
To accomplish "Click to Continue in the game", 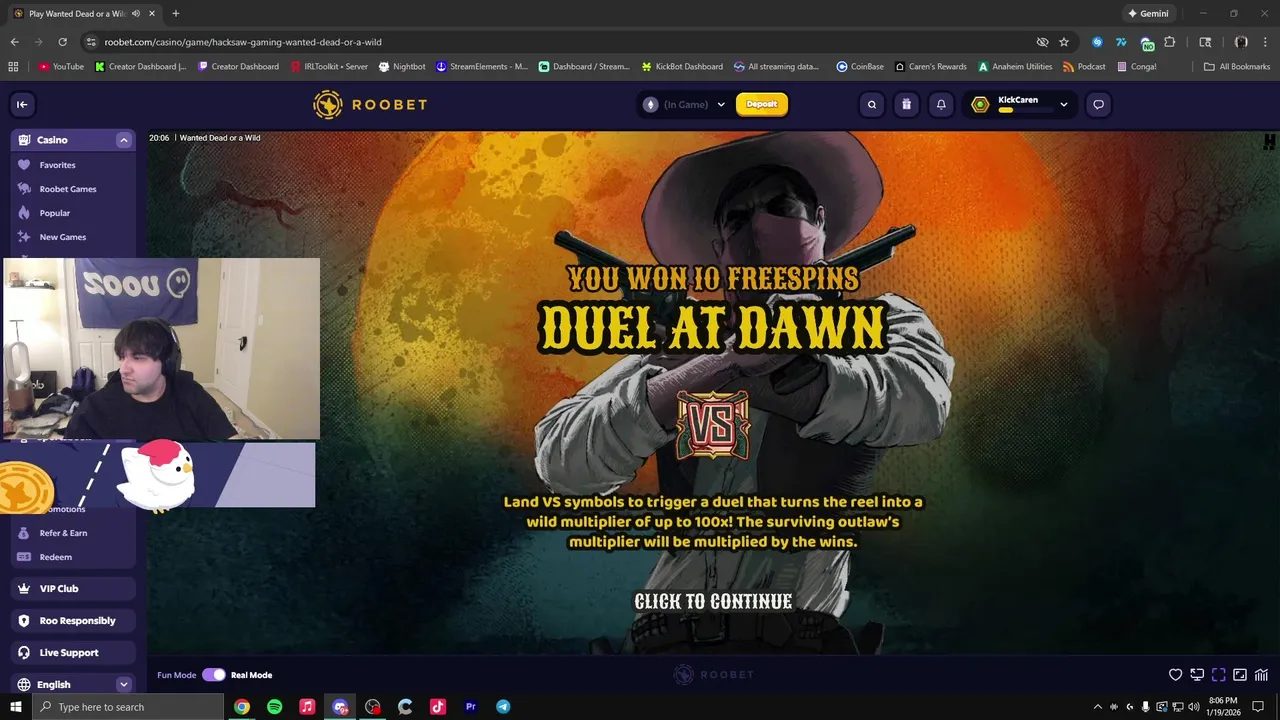I will tap(713, 601).
